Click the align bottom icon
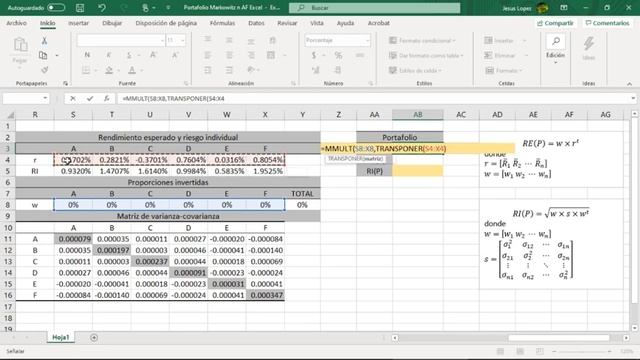Viewport: 640px width, 360px height. pos(251,40)
